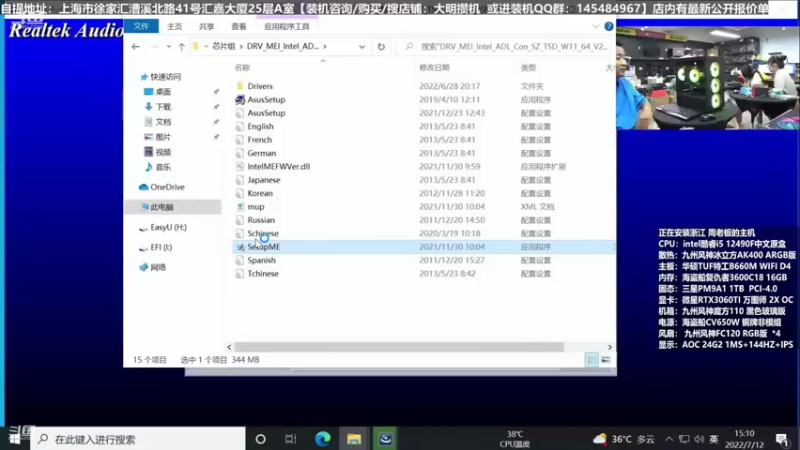This screenshot has width=800, height=450.
Task: Select the Schinese config file
Action: pyautogui.click(x=263, y=233)
